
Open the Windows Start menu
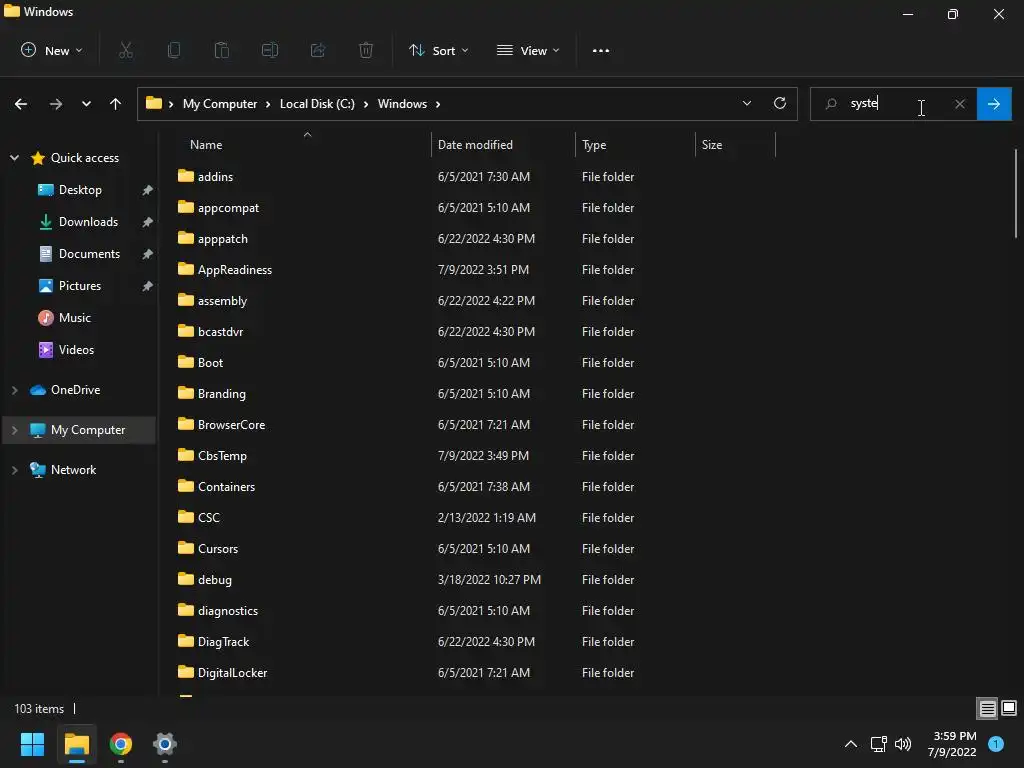32,744
